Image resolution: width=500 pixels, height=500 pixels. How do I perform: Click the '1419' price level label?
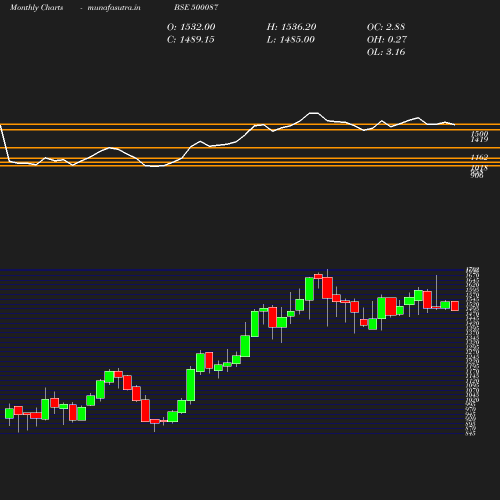(x=479, y=139)
